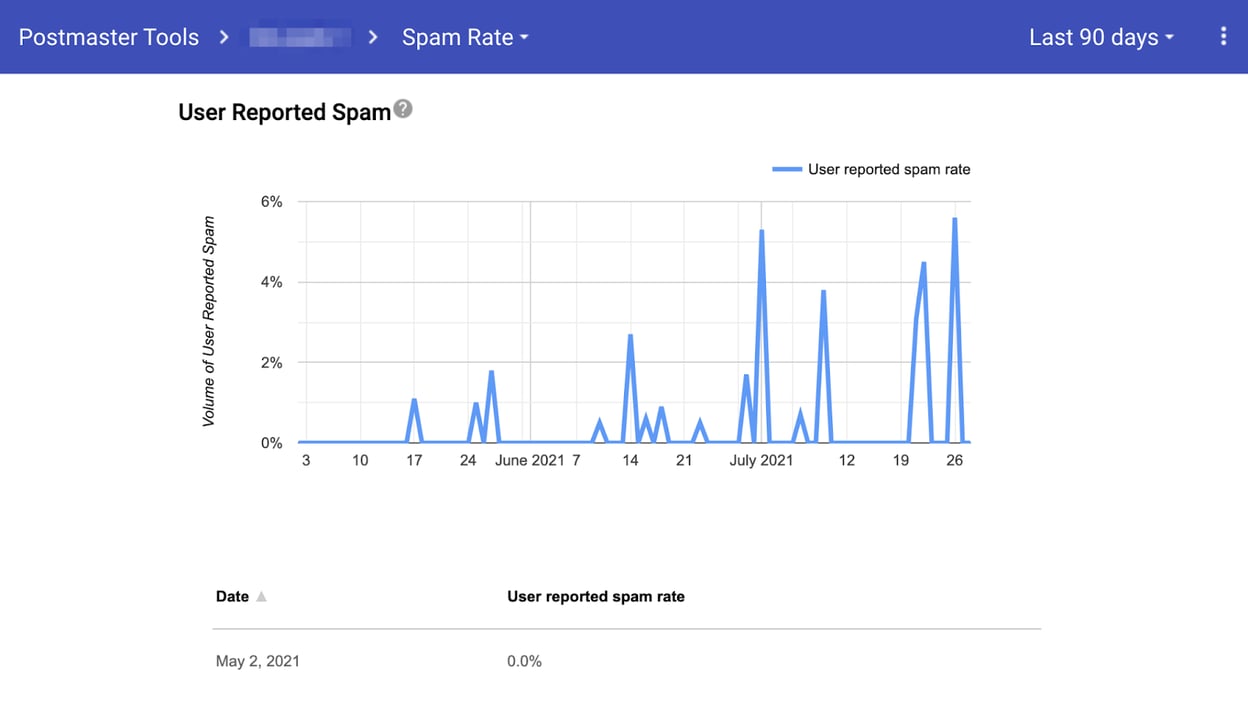This screenshot has height=709, width=1248.
Task: Click Postmaster Tools in the breadcrumb
Action: point(109,36)
